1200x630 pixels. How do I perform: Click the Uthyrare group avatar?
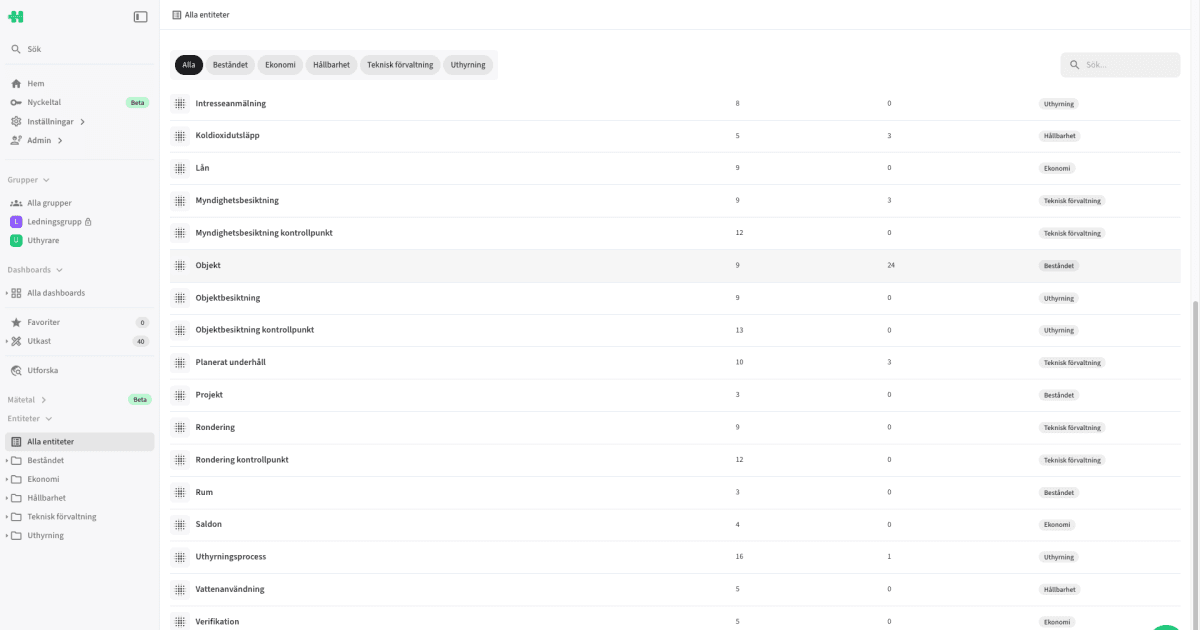[x=15, y=240]
